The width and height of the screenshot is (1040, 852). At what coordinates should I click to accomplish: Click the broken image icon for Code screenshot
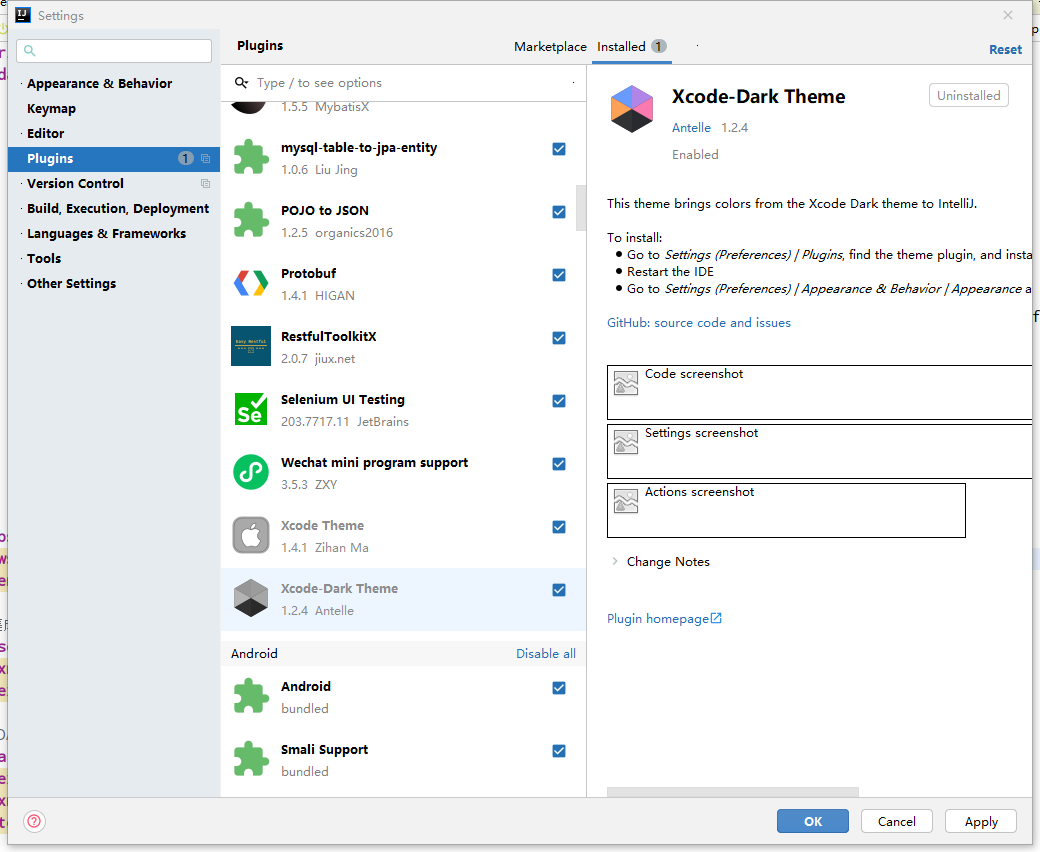(x=625, y=383)
